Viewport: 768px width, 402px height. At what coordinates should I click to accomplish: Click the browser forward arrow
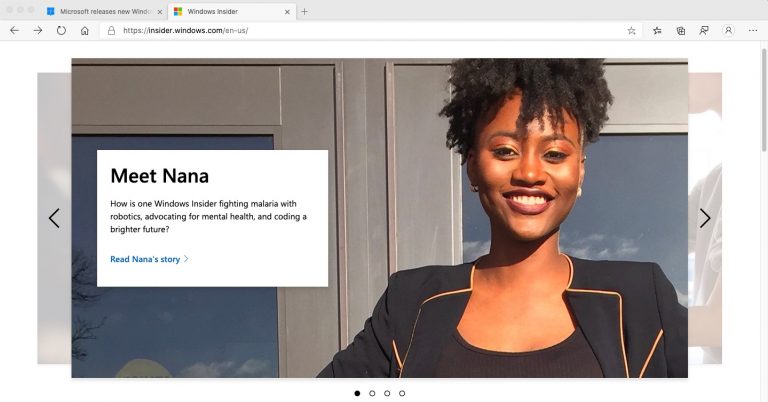point(38,30)
